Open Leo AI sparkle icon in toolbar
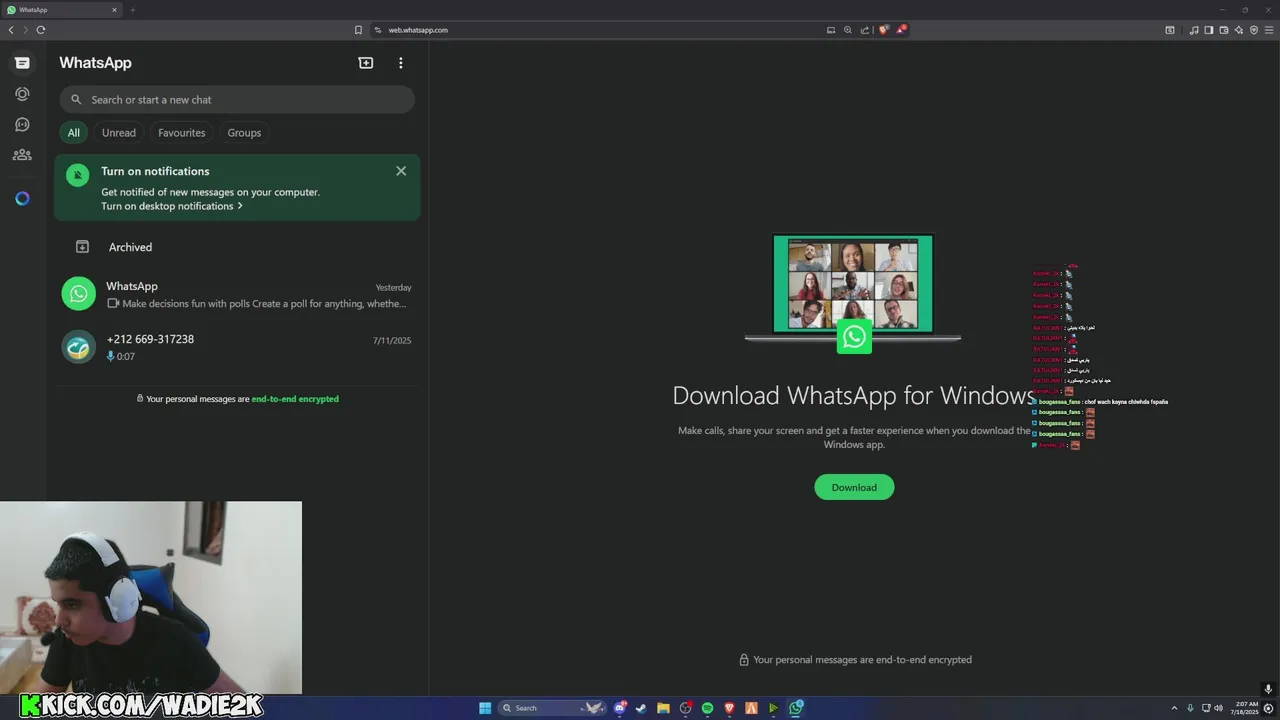This screenshot has width=1280, height=720. tap(1239, 30)
